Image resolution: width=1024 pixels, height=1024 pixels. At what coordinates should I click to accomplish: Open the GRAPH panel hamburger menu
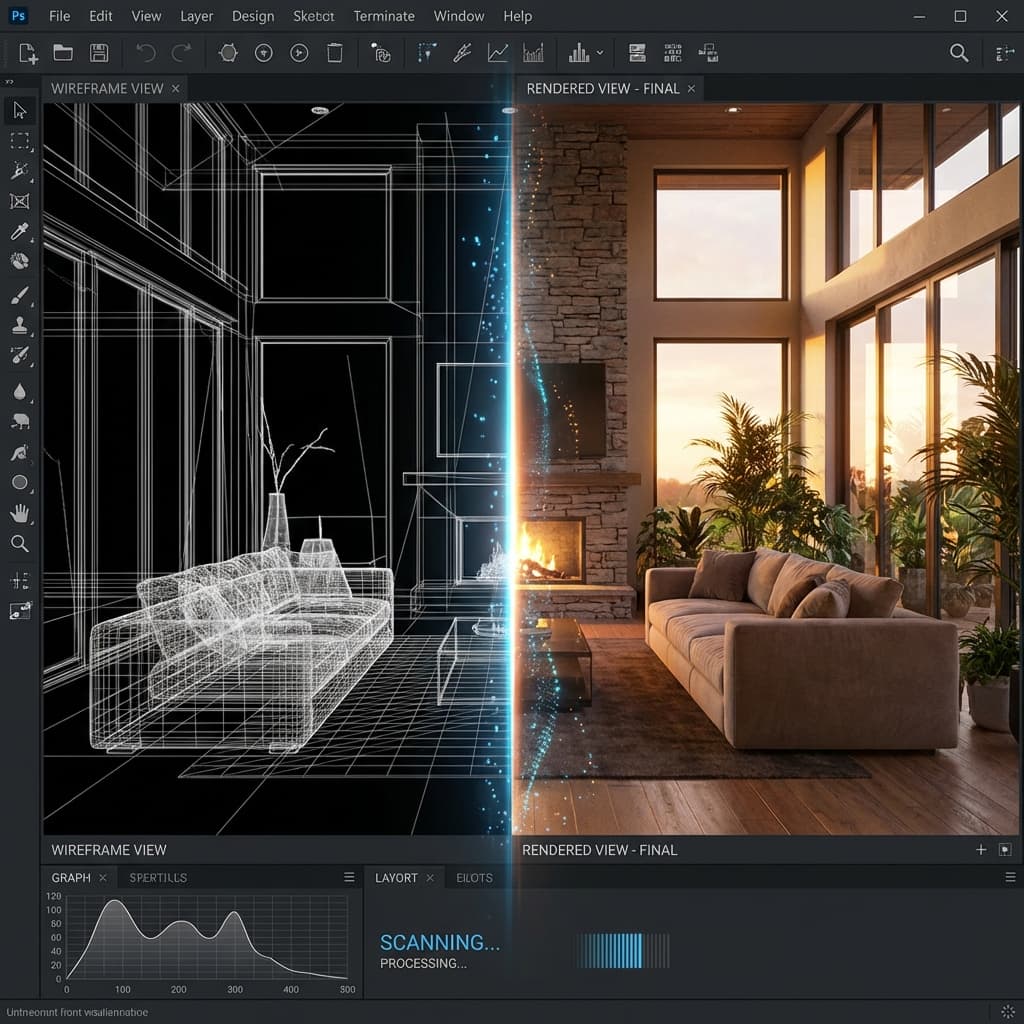coord(348,876)
